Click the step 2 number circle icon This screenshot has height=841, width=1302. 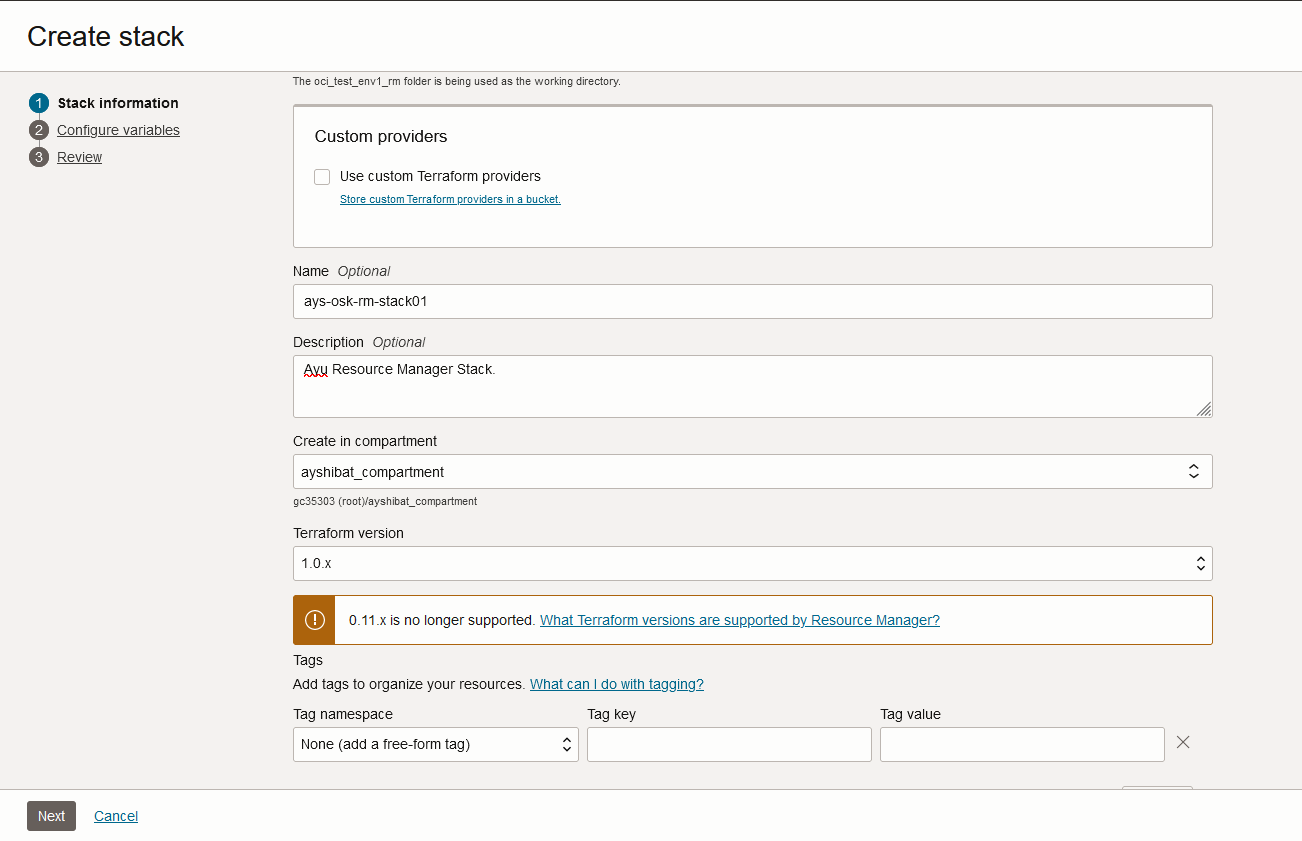pos(39,130)
